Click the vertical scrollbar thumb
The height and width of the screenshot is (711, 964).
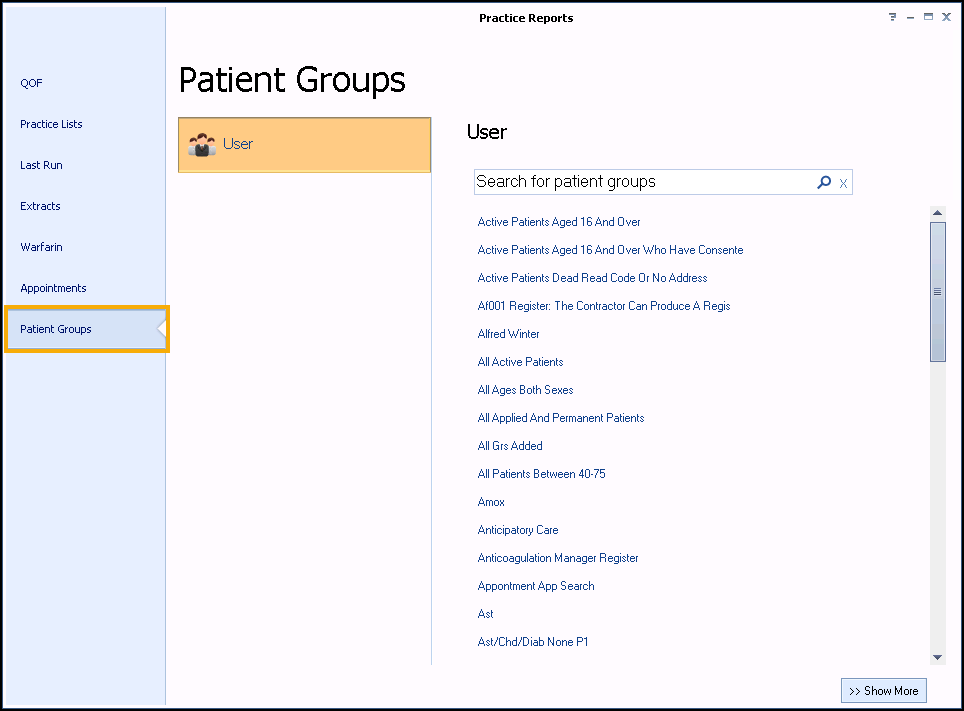click(x=937, y=290)
